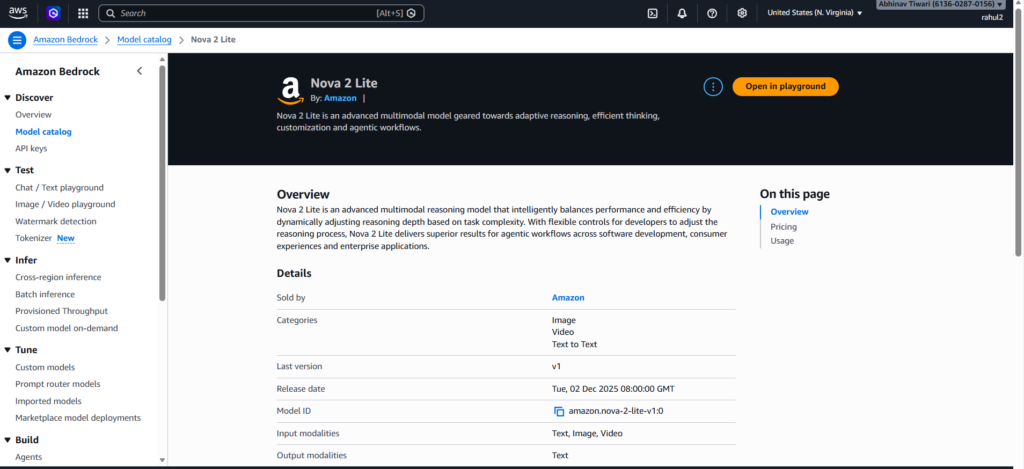Open the services grid menu icon
1024x469 pixels.
(82, 13)
